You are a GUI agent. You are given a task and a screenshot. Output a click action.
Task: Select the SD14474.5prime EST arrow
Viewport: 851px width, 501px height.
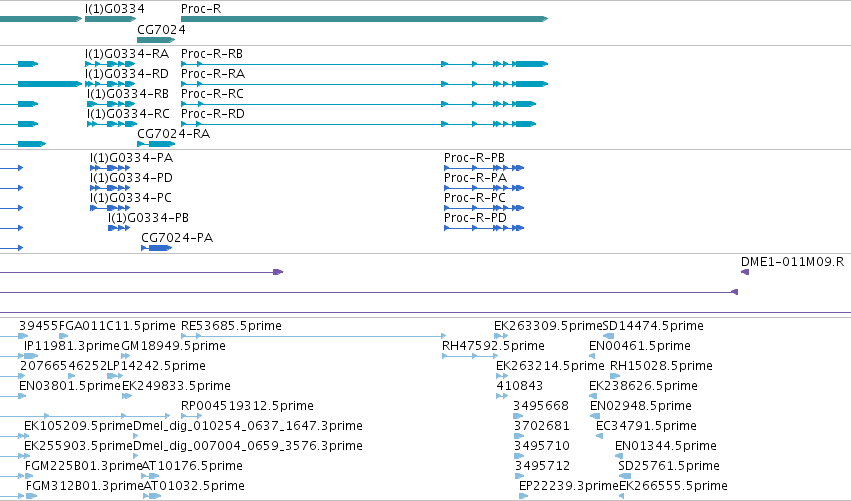[608, 337]
